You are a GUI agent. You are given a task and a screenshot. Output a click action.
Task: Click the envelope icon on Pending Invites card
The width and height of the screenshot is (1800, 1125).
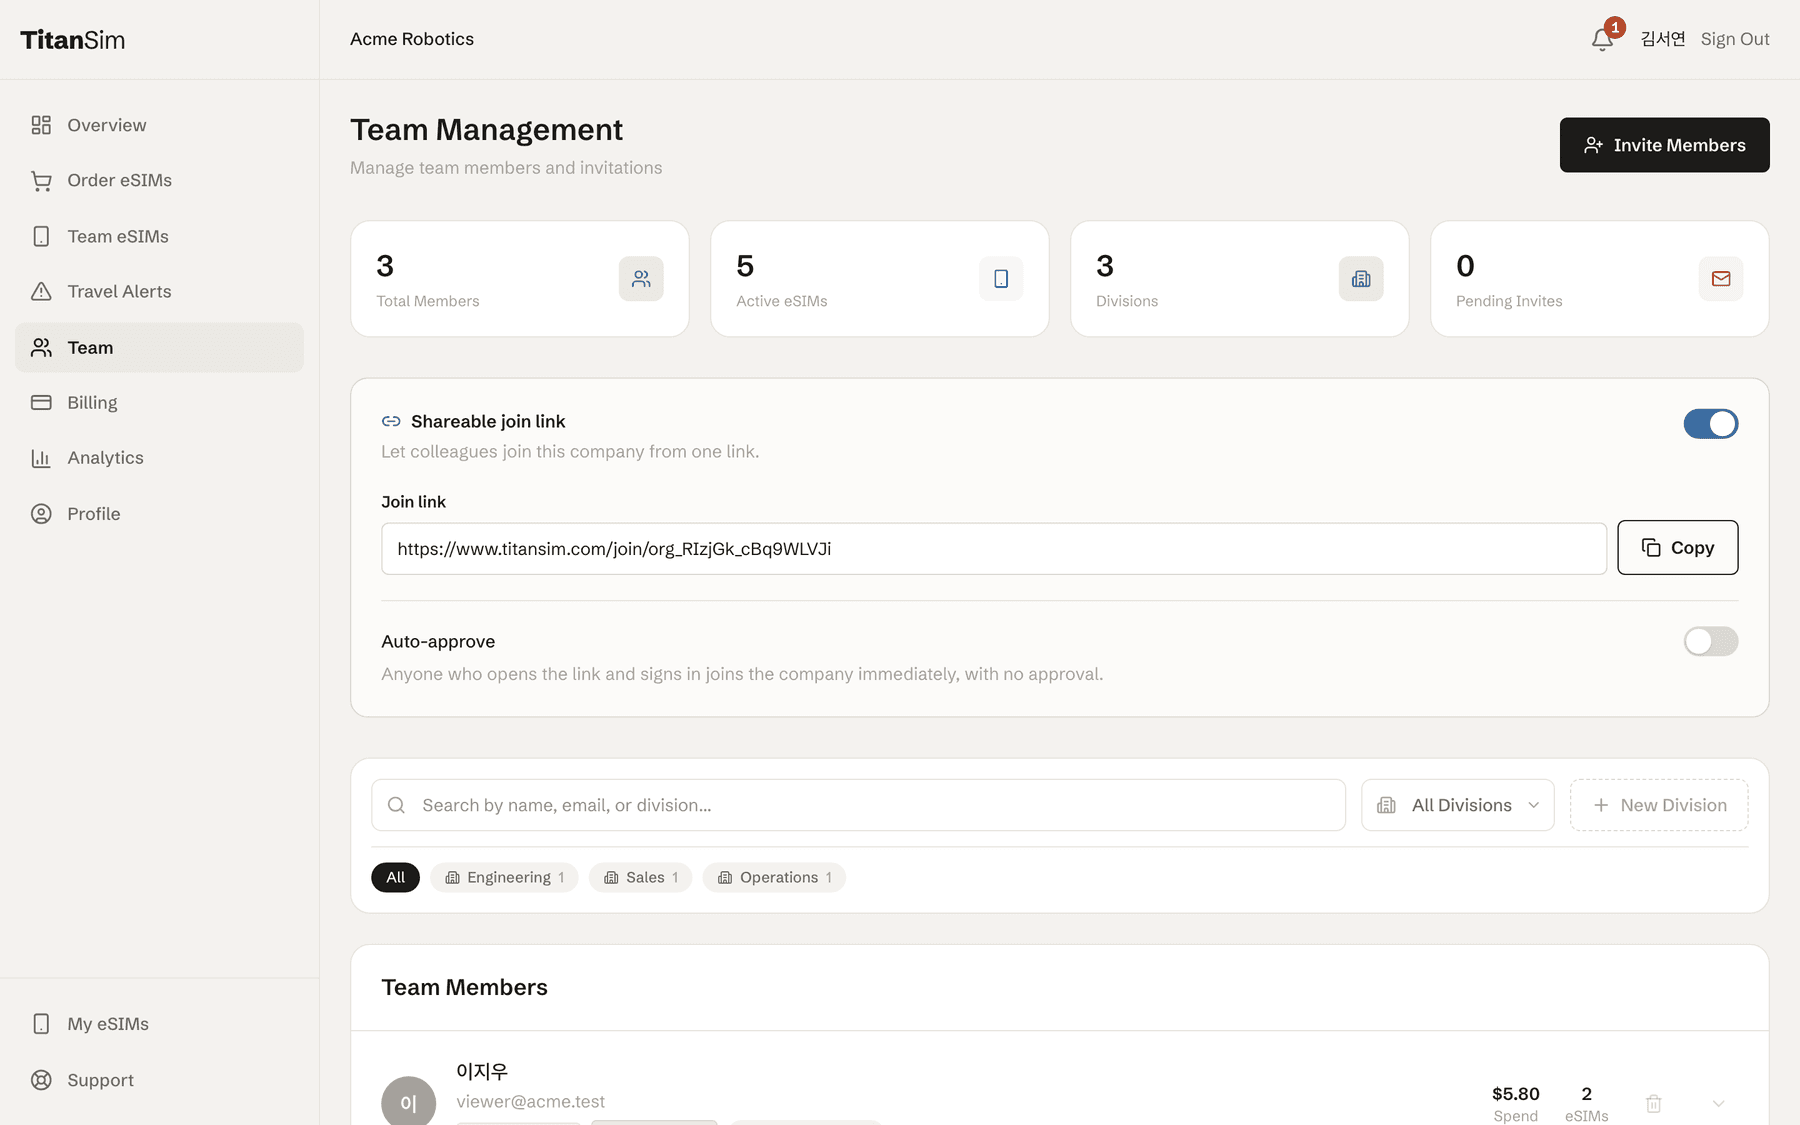pos(1721,279)
